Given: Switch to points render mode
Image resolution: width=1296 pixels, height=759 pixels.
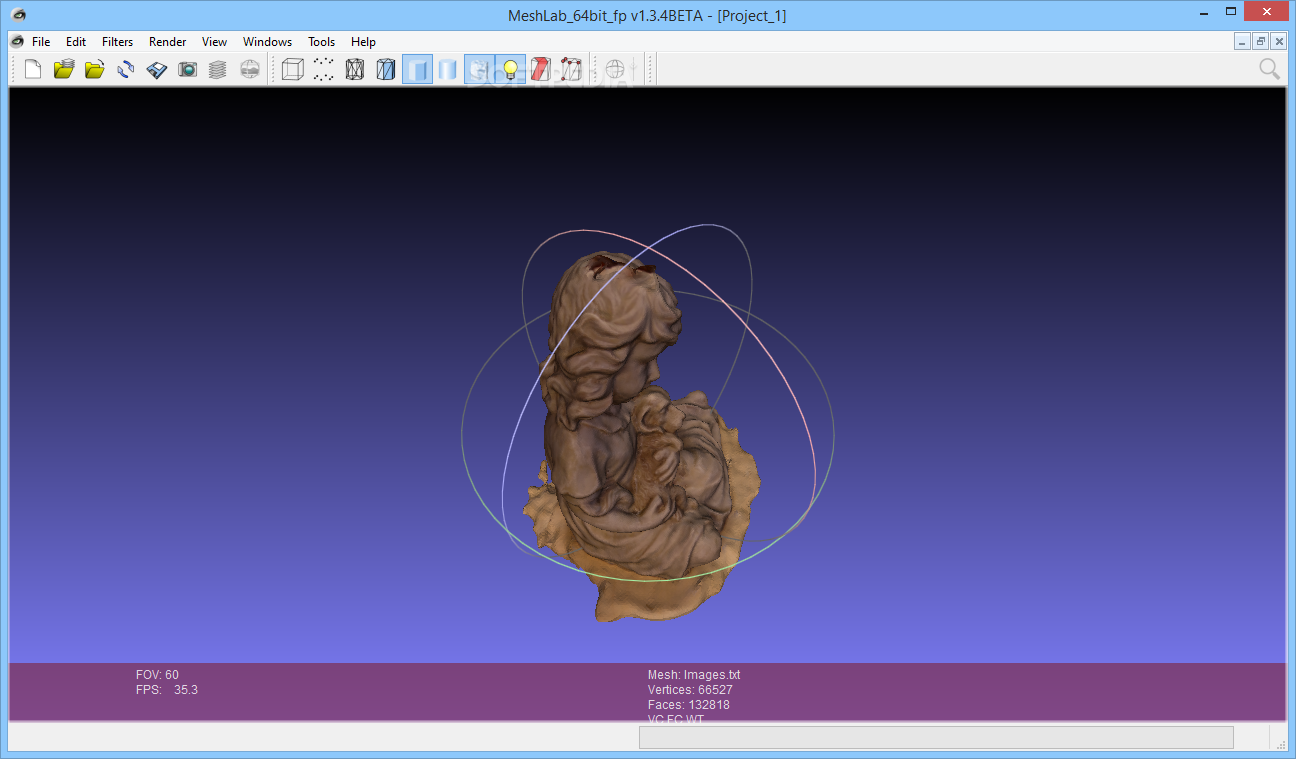Looking at the screenshot, I should click(x=323, y=69).
